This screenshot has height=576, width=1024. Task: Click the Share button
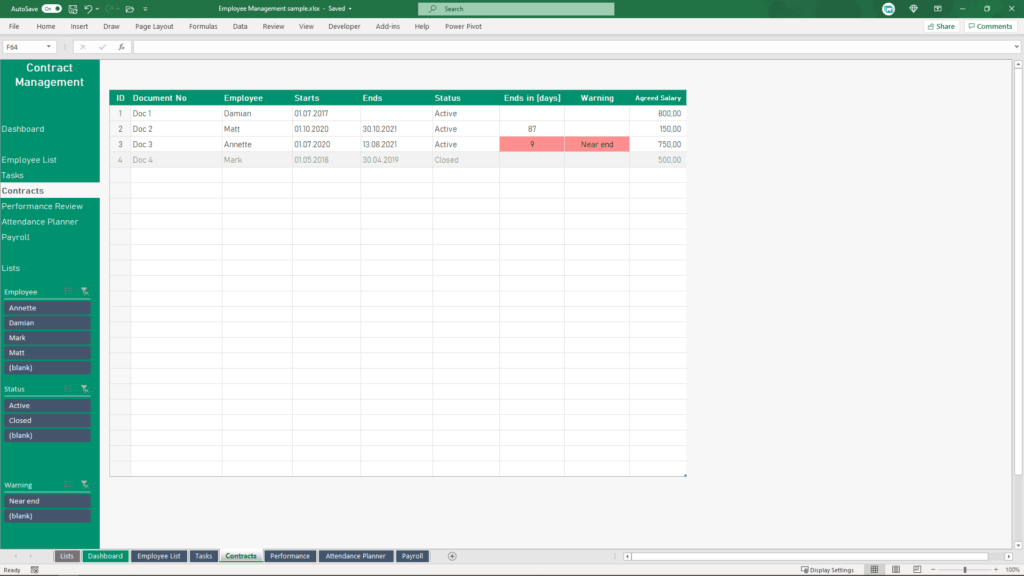click(x=939, y=26)
